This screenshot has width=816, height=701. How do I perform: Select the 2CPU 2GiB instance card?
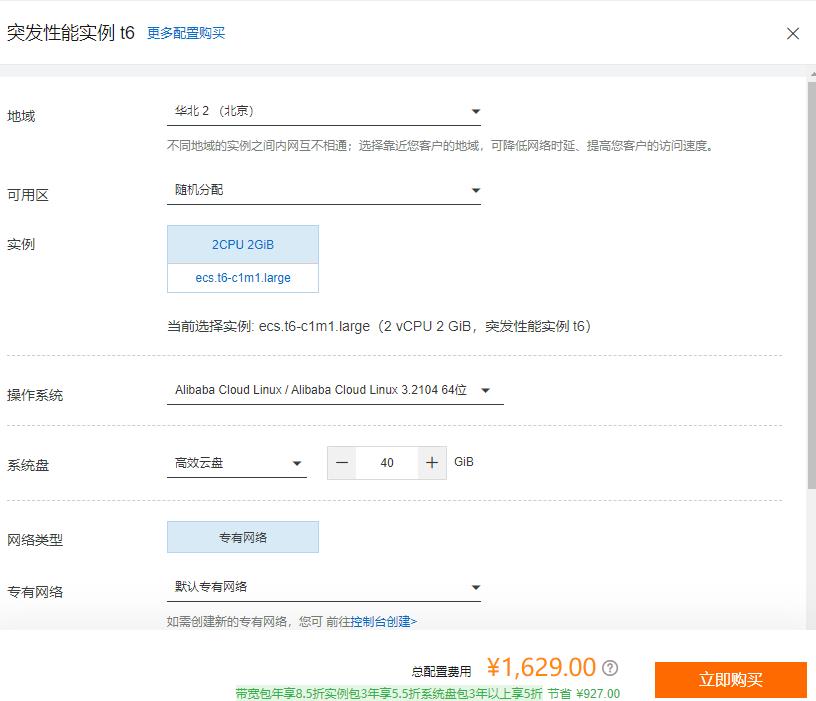(243, 245)
